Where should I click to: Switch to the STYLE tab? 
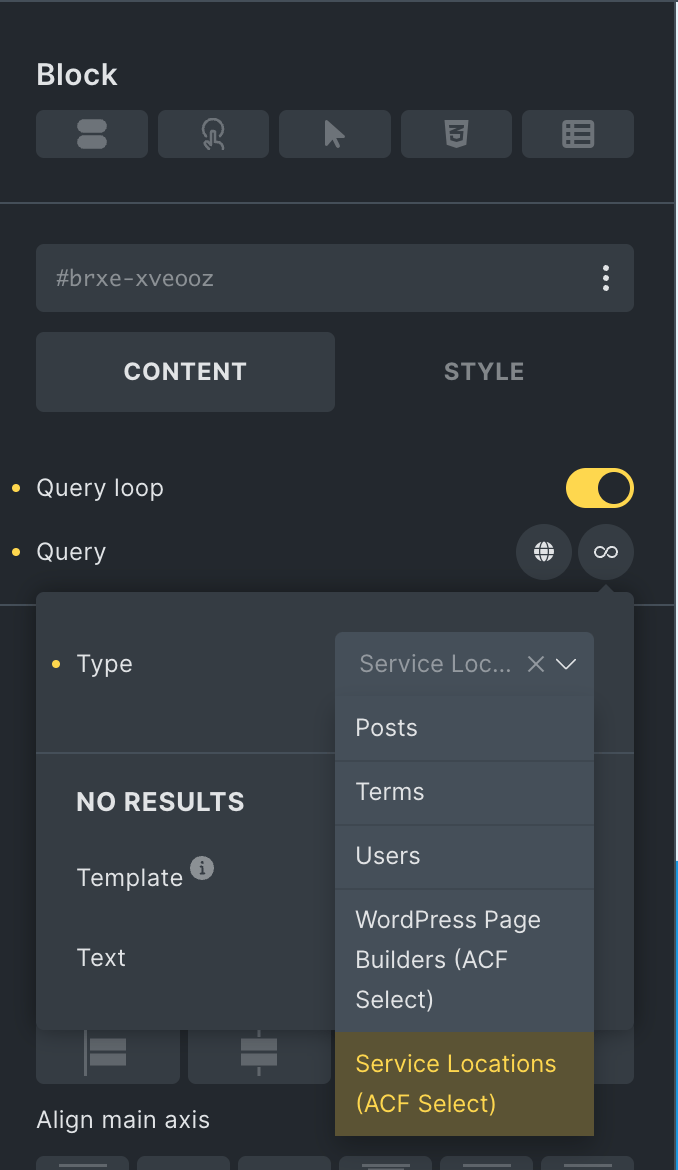coord(484,372)
